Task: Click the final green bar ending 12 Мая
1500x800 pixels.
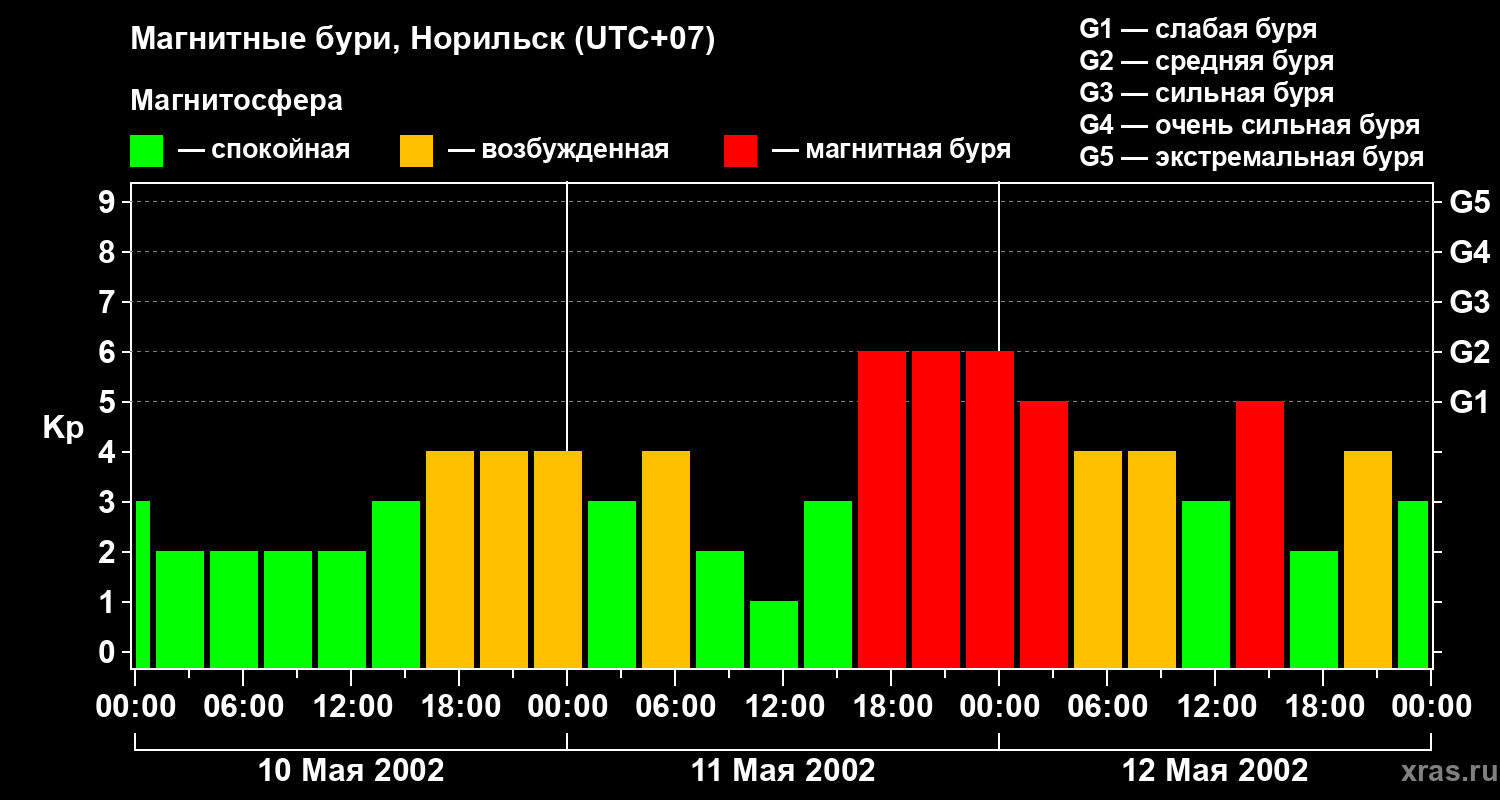Action: pos(1413,584)
